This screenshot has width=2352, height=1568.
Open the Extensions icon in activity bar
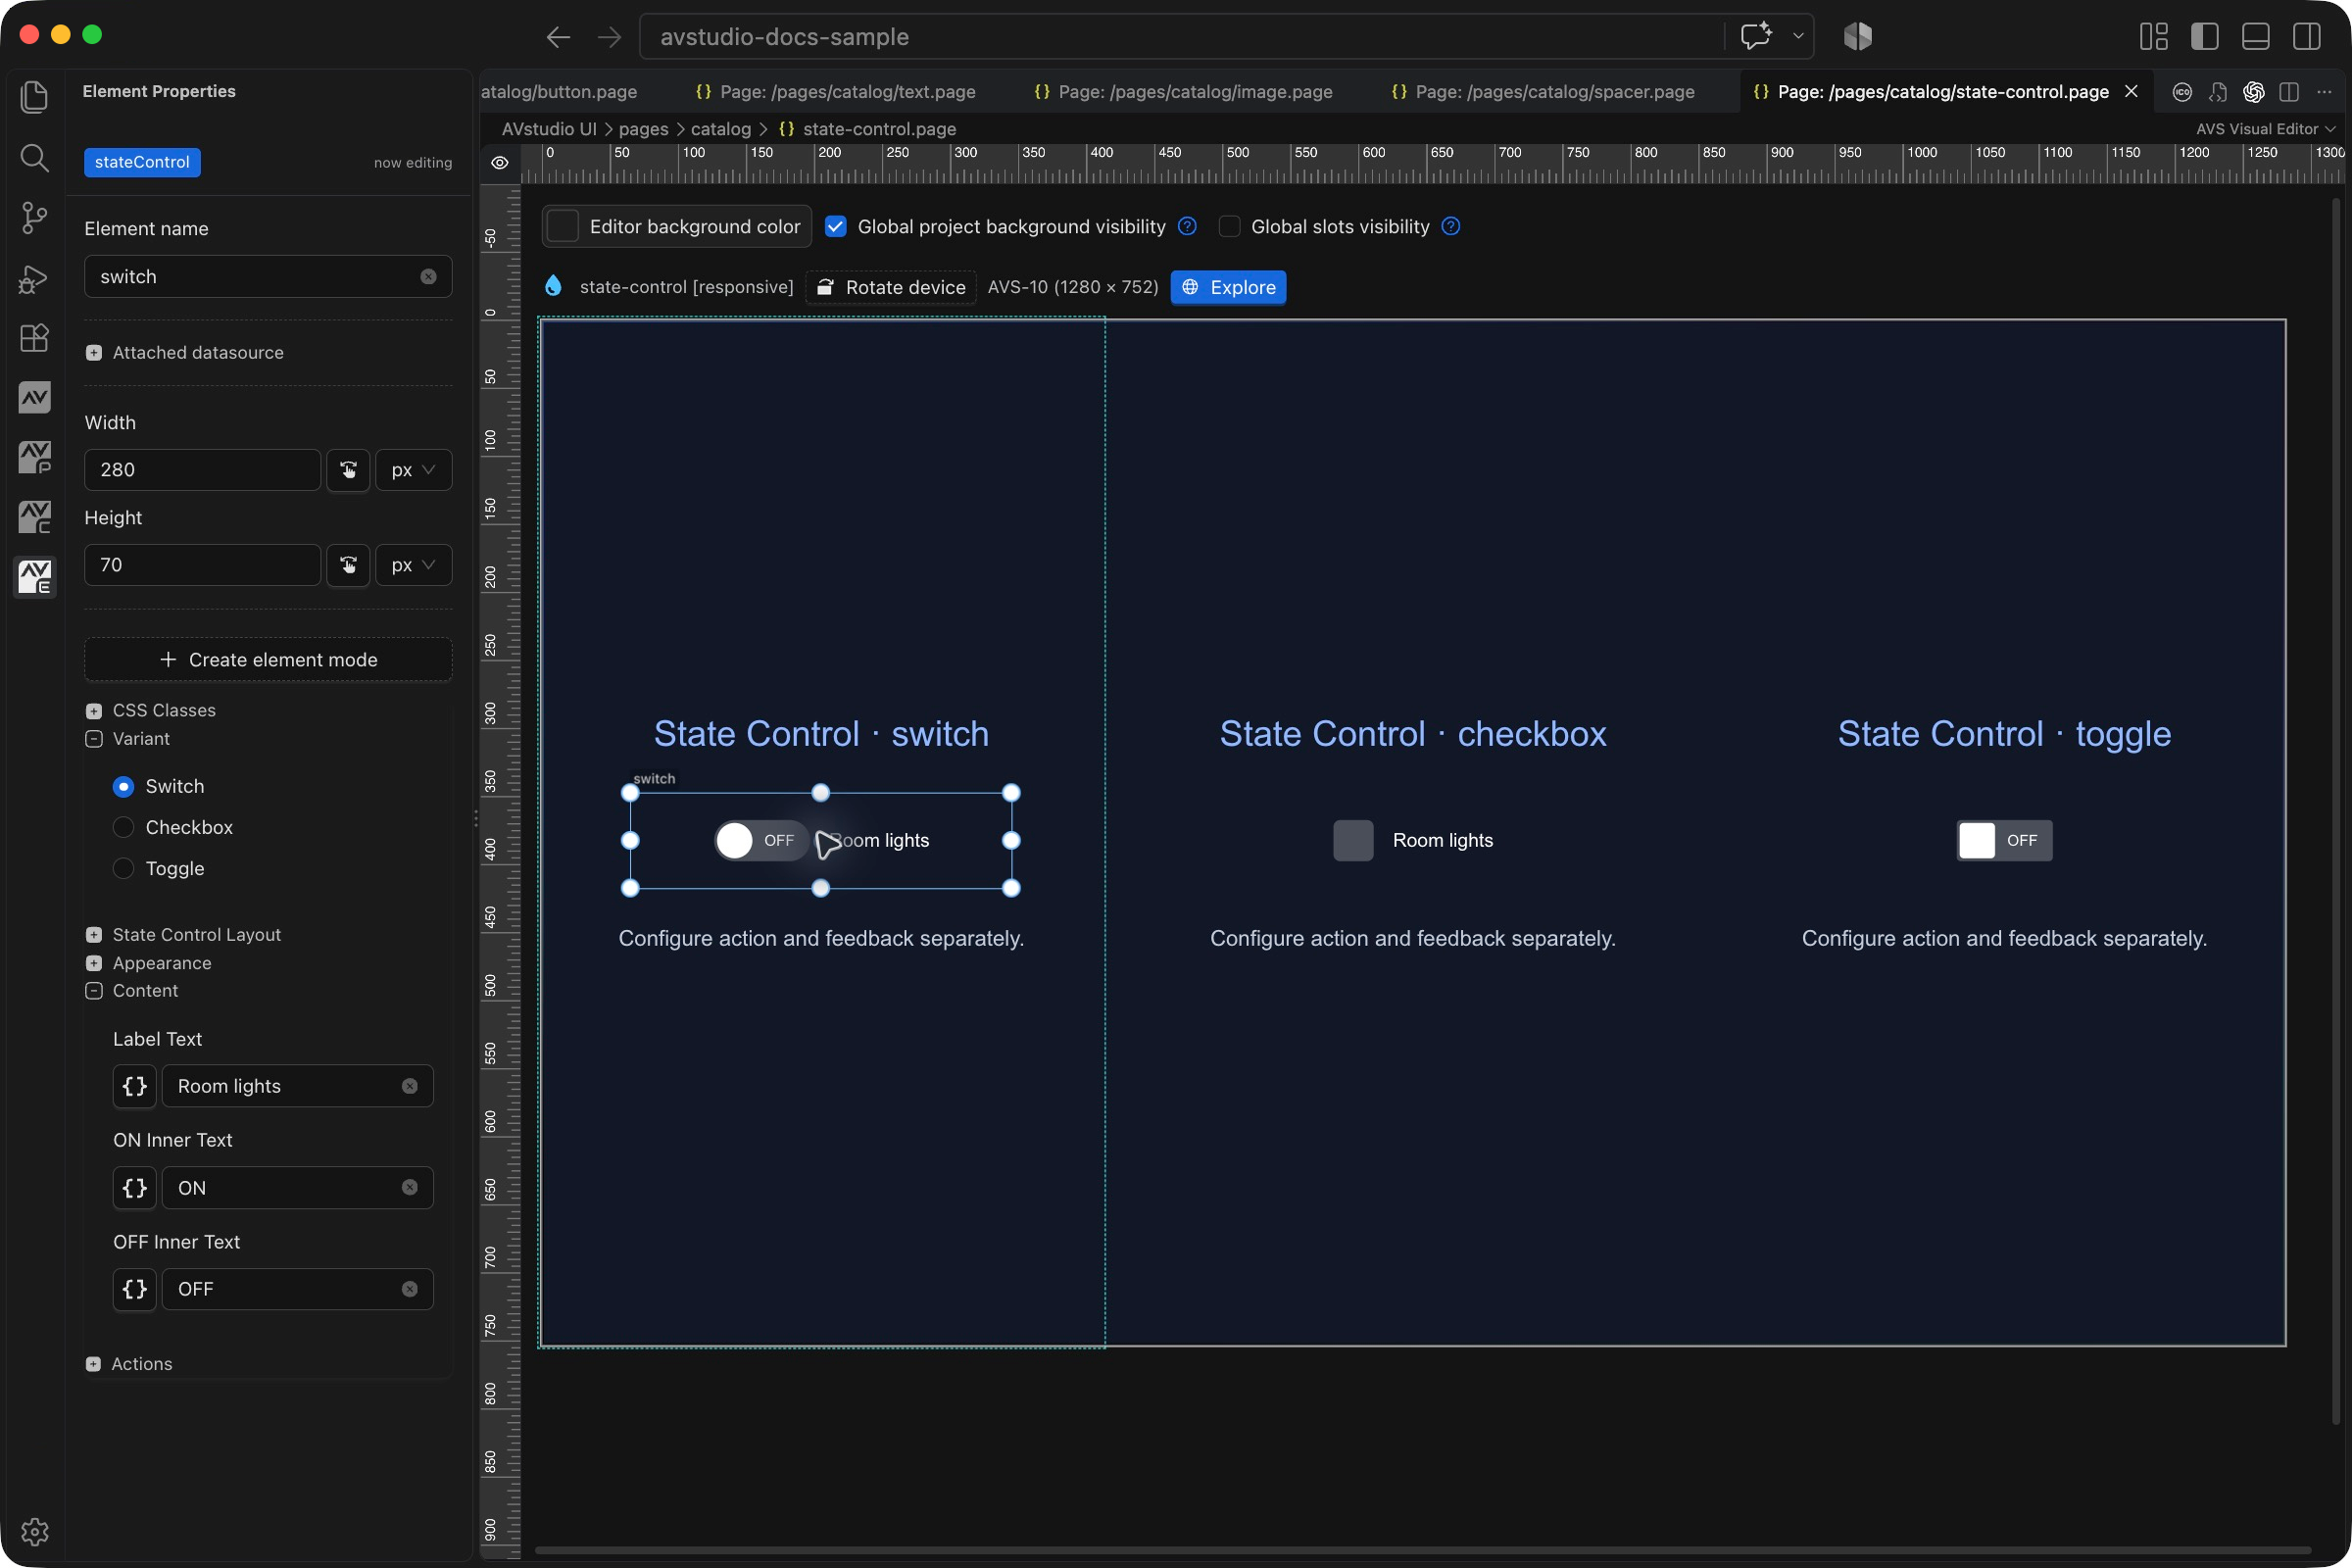tap(34, 338)
